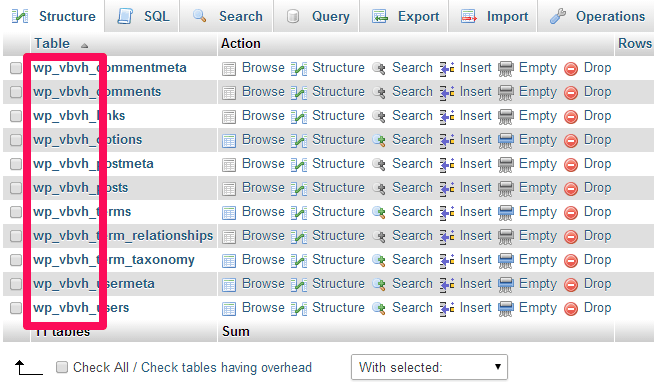Tick the wp_vbvh_usermeta row checkbox

[x=16, y=284]
